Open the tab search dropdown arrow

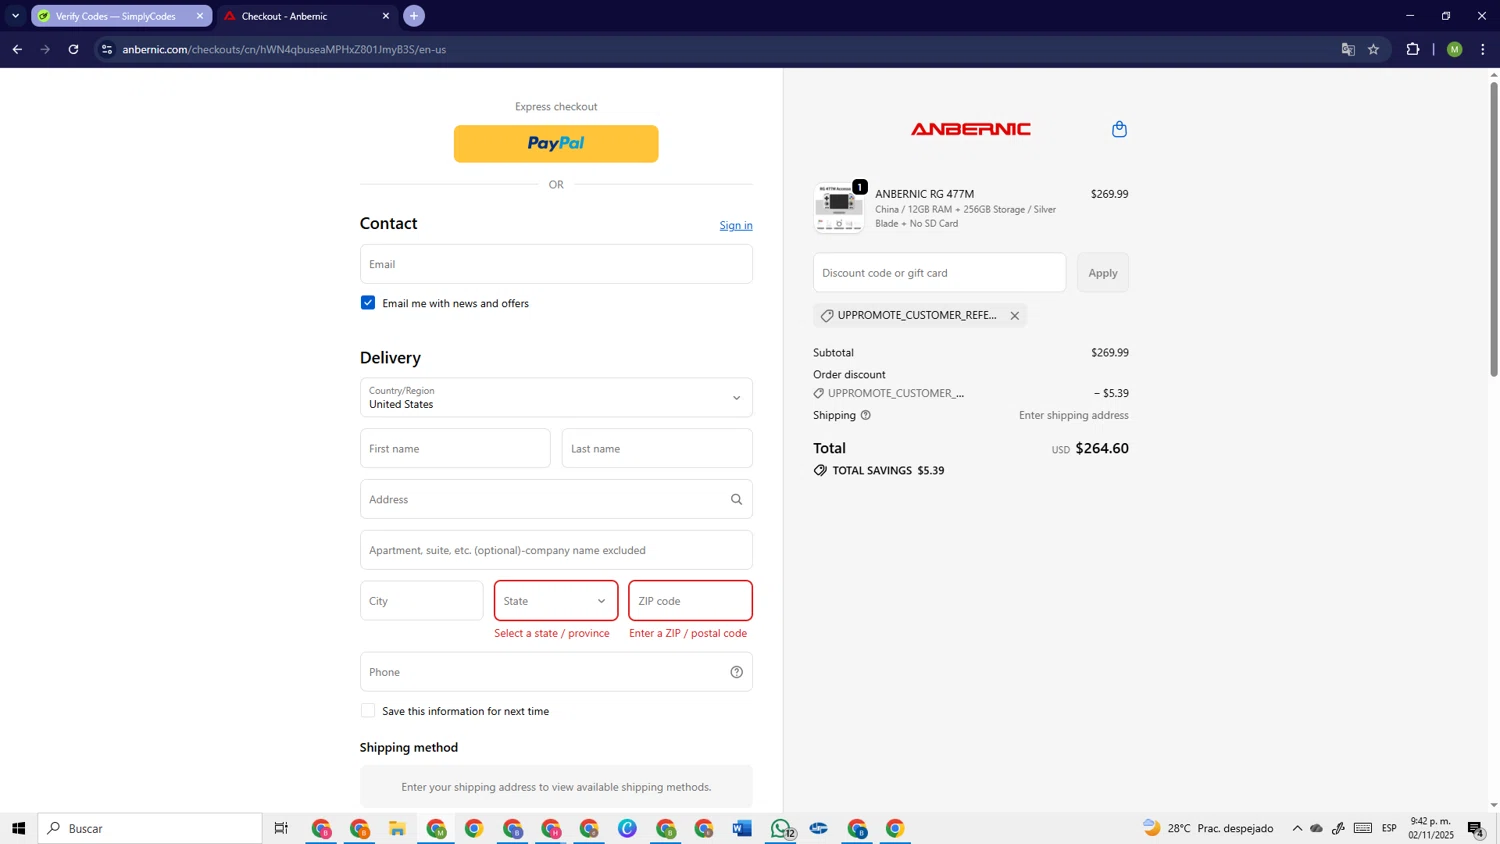(15, 16)
